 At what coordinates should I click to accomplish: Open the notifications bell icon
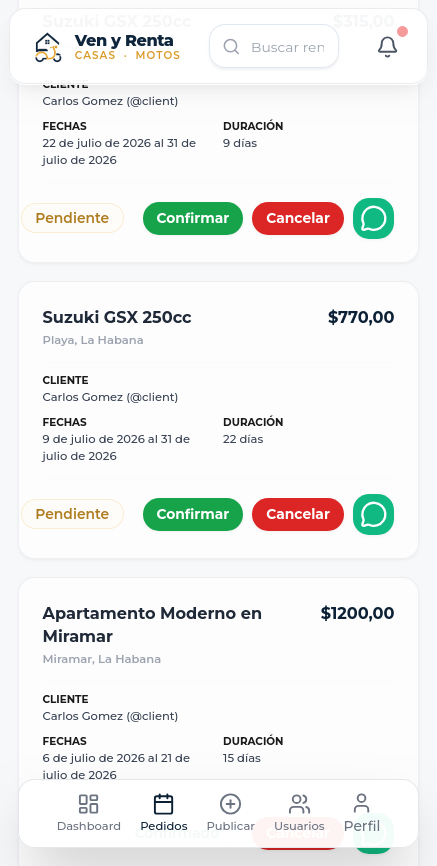[388, 47]
